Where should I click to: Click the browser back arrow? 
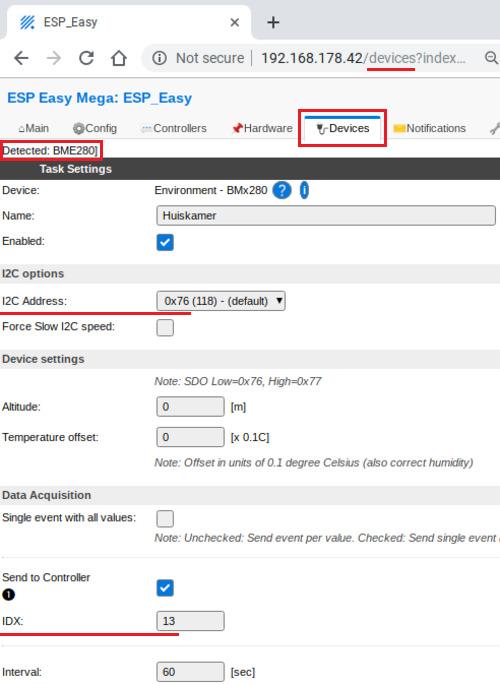tap(21, 58)
